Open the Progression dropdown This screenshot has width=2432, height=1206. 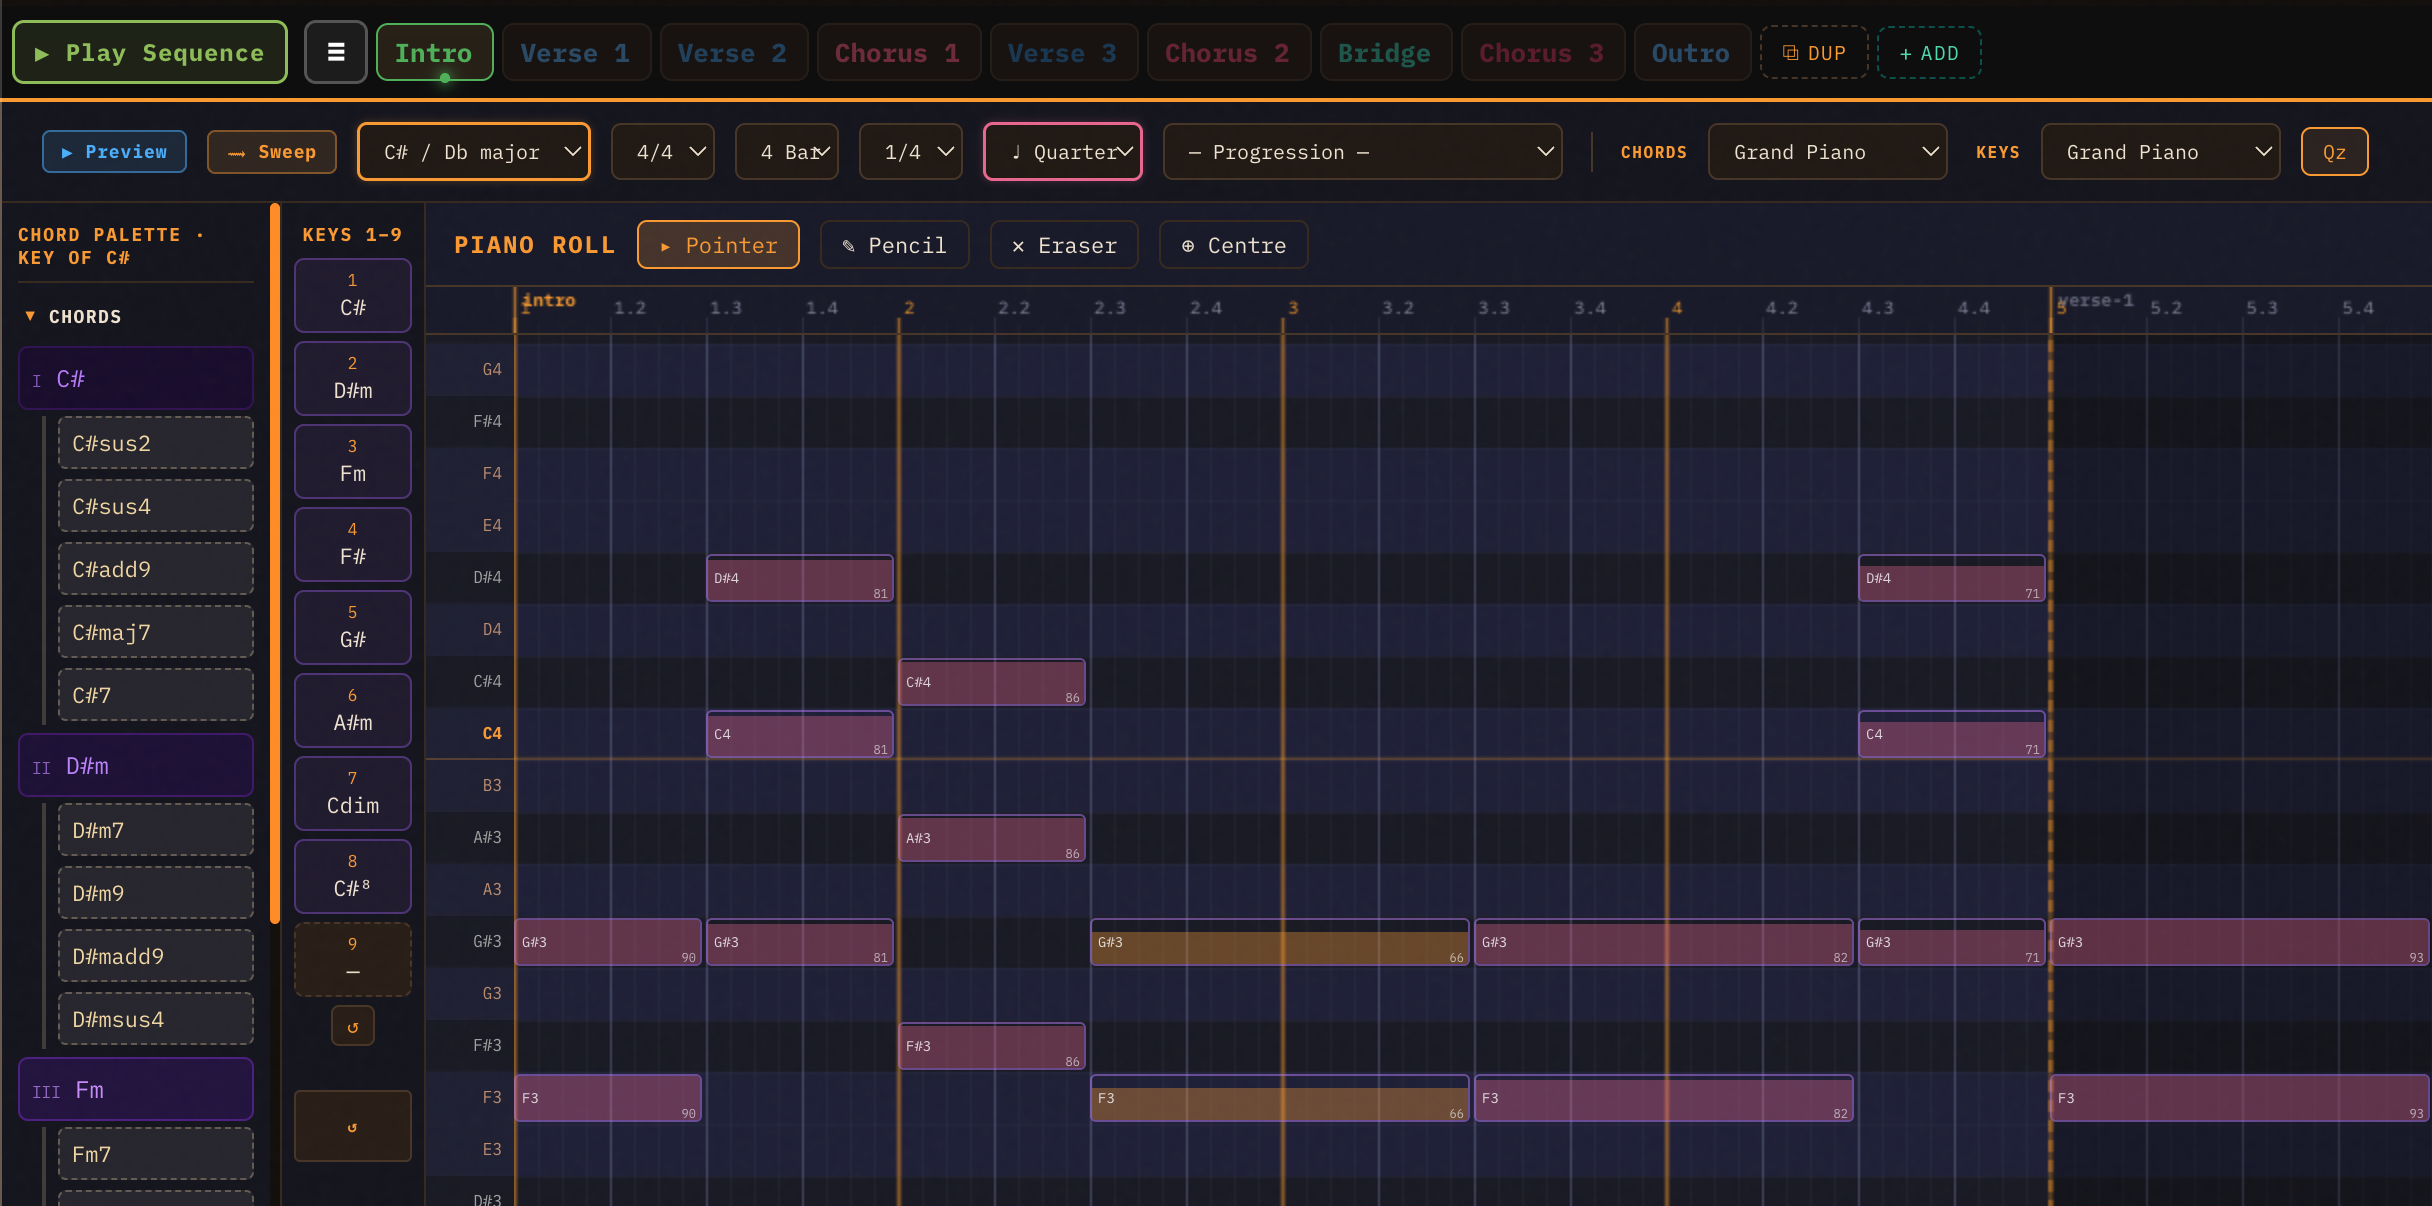[1363, 152]
